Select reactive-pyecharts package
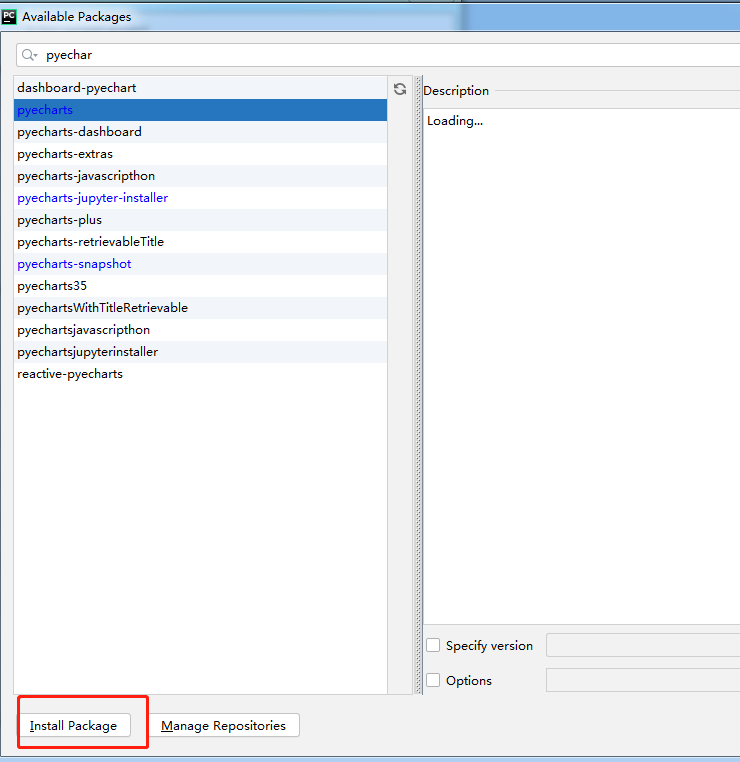The width and height of the screenshot is (740, 762). click(x=70, y=374)
